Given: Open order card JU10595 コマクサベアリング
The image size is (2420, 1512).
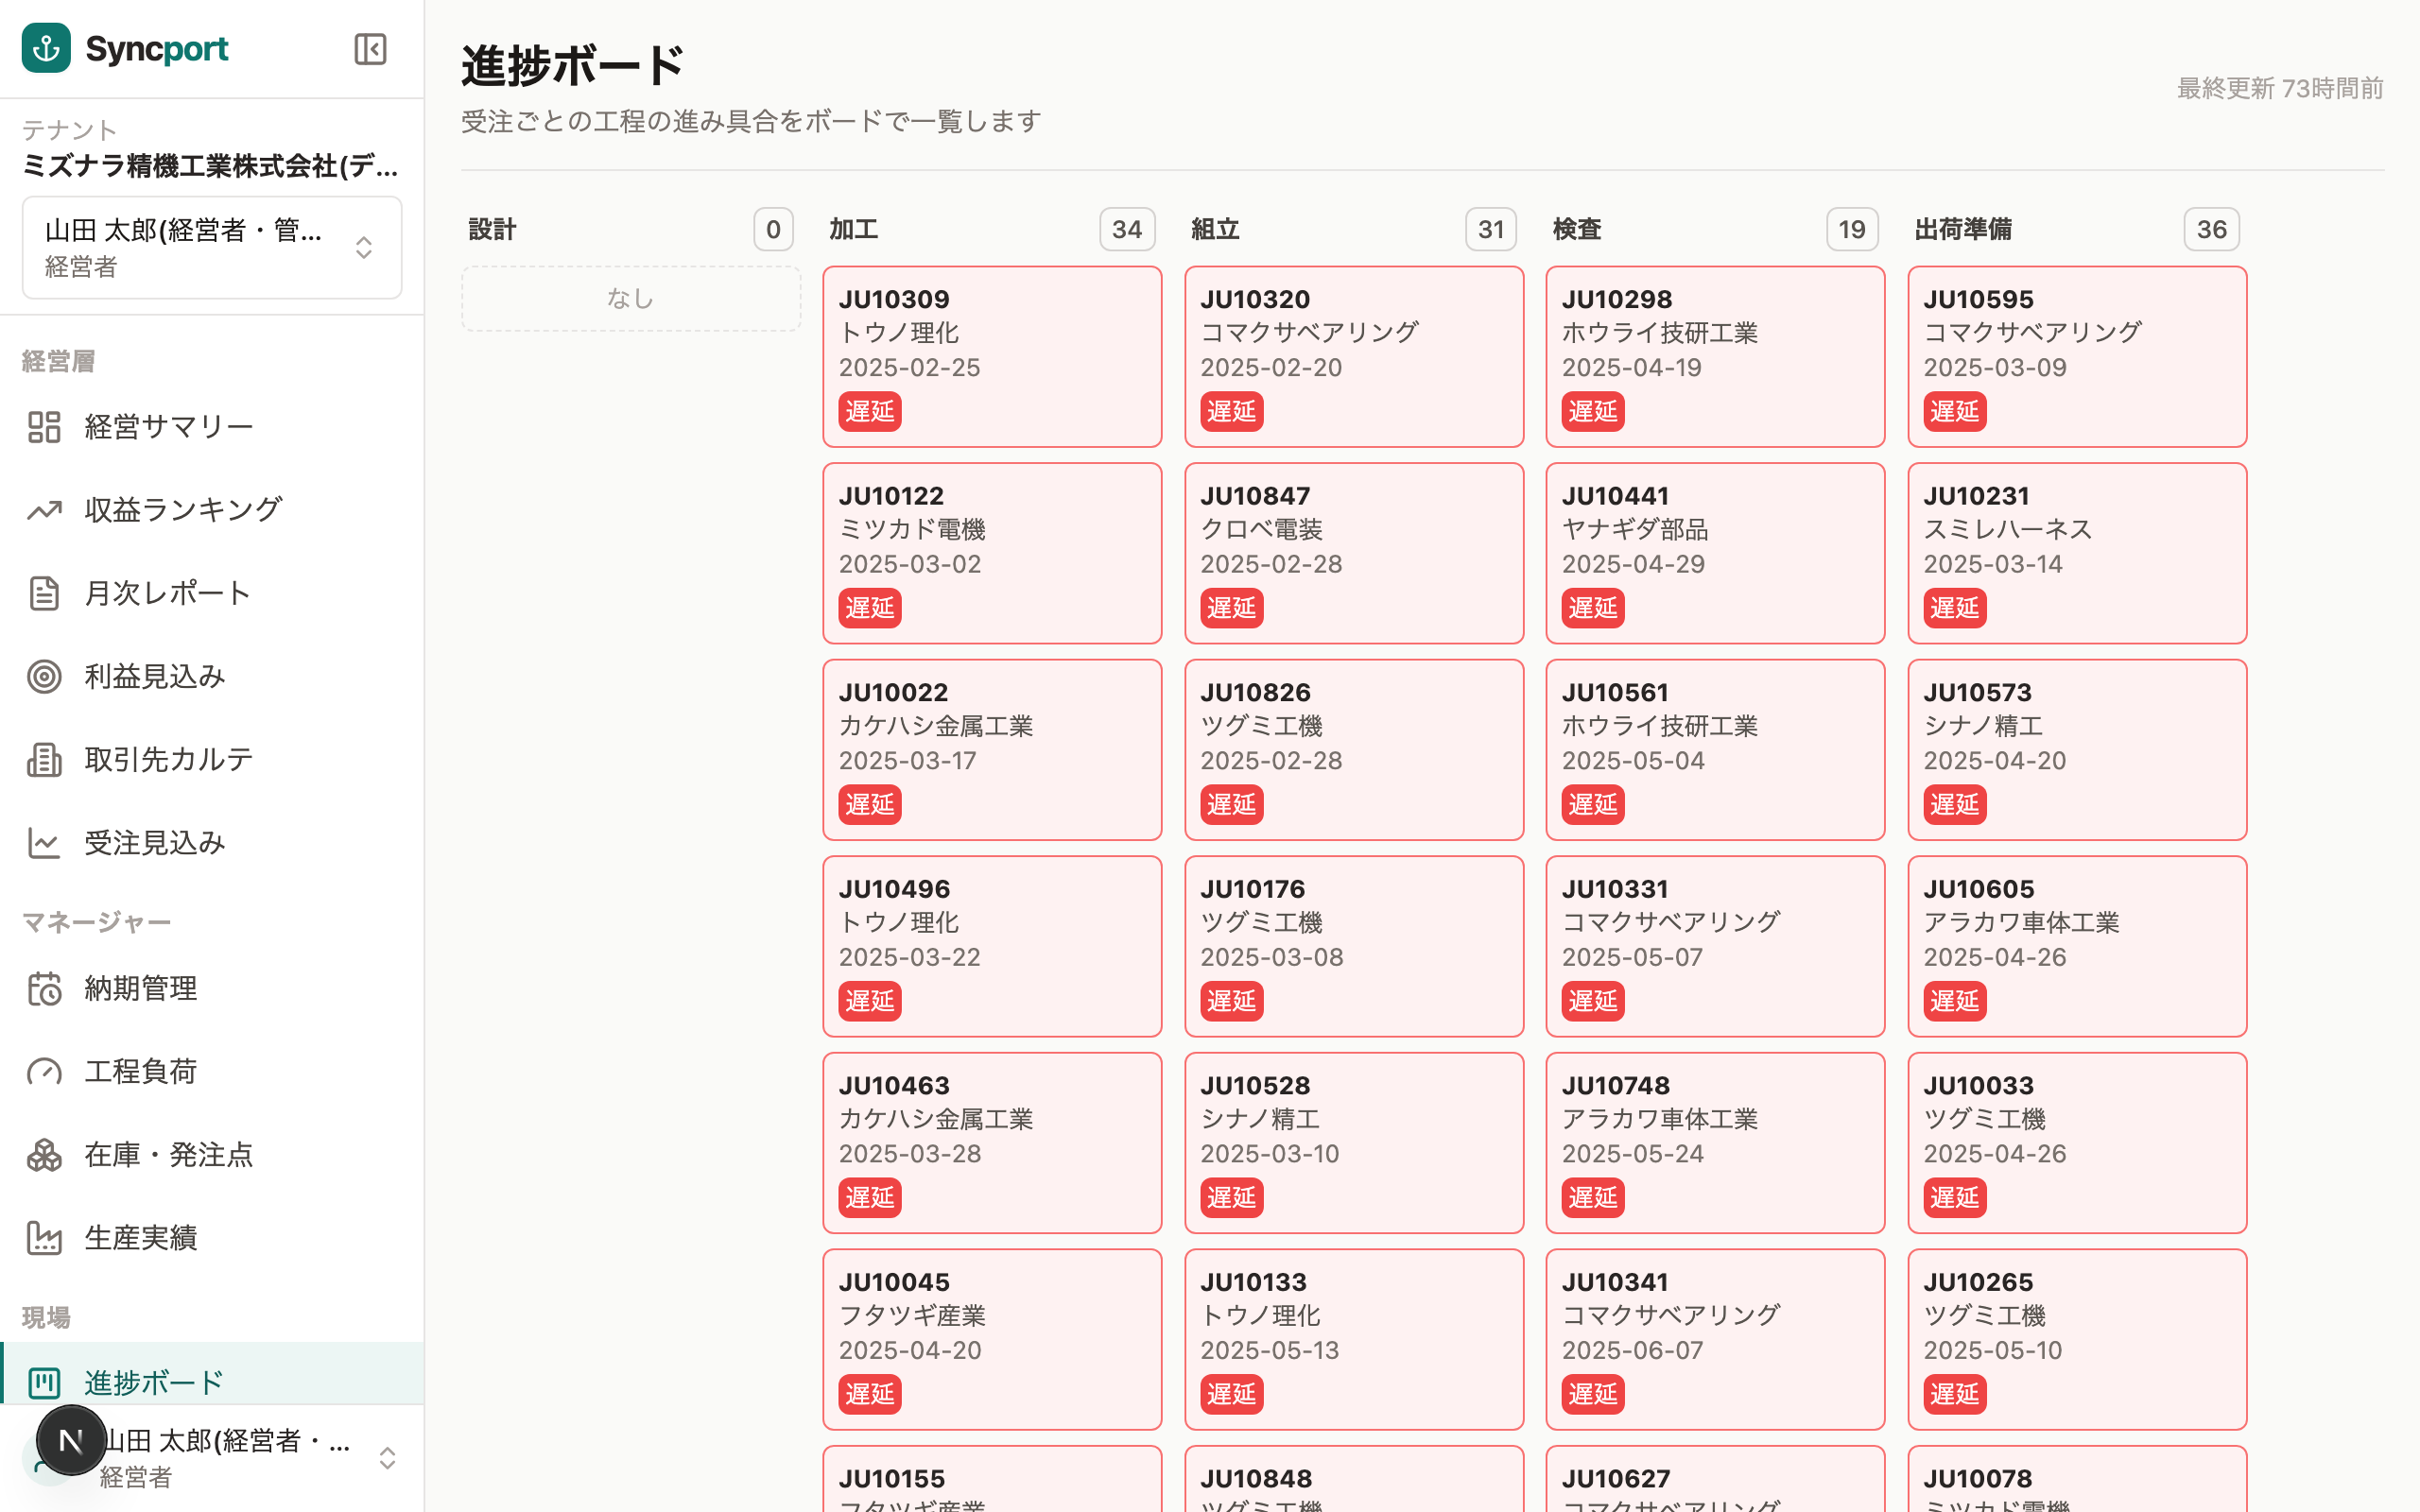Looking at the screenshot, I should coord(2077,357).
